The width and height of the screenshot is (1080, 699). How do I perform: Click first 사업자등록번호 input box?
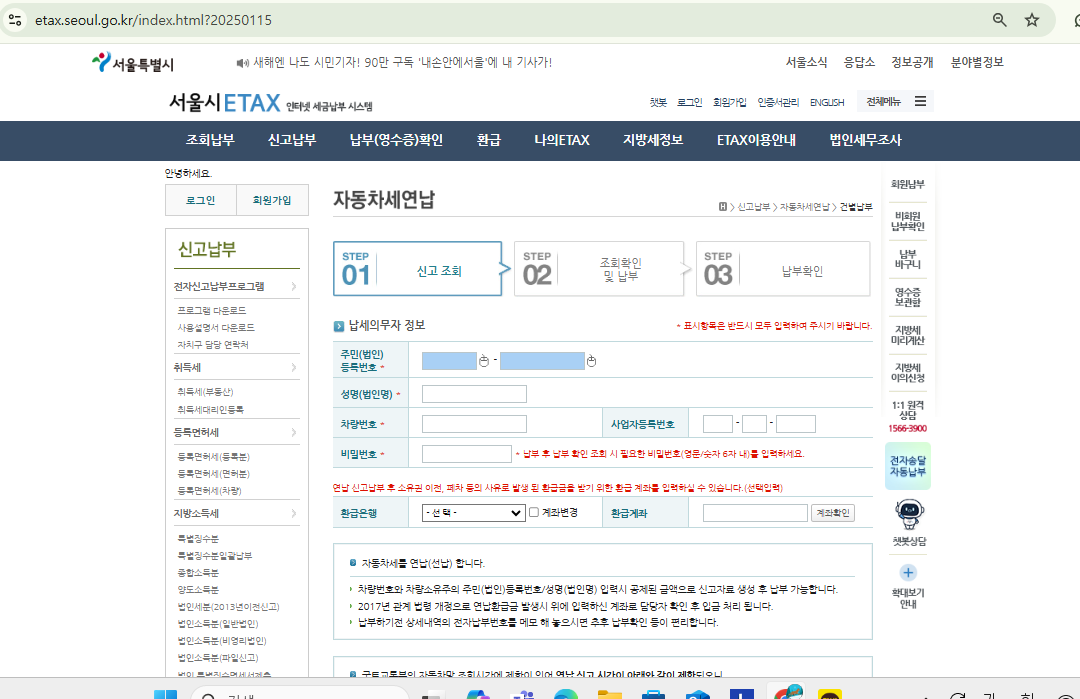[x=718, y=424]
